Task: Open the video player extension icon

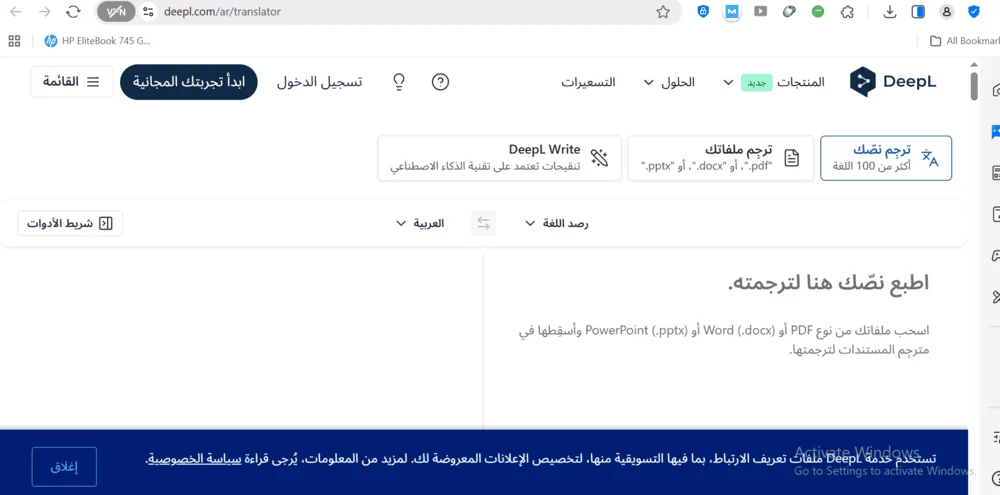Action: pyautogui.click(x=760, y=11)
